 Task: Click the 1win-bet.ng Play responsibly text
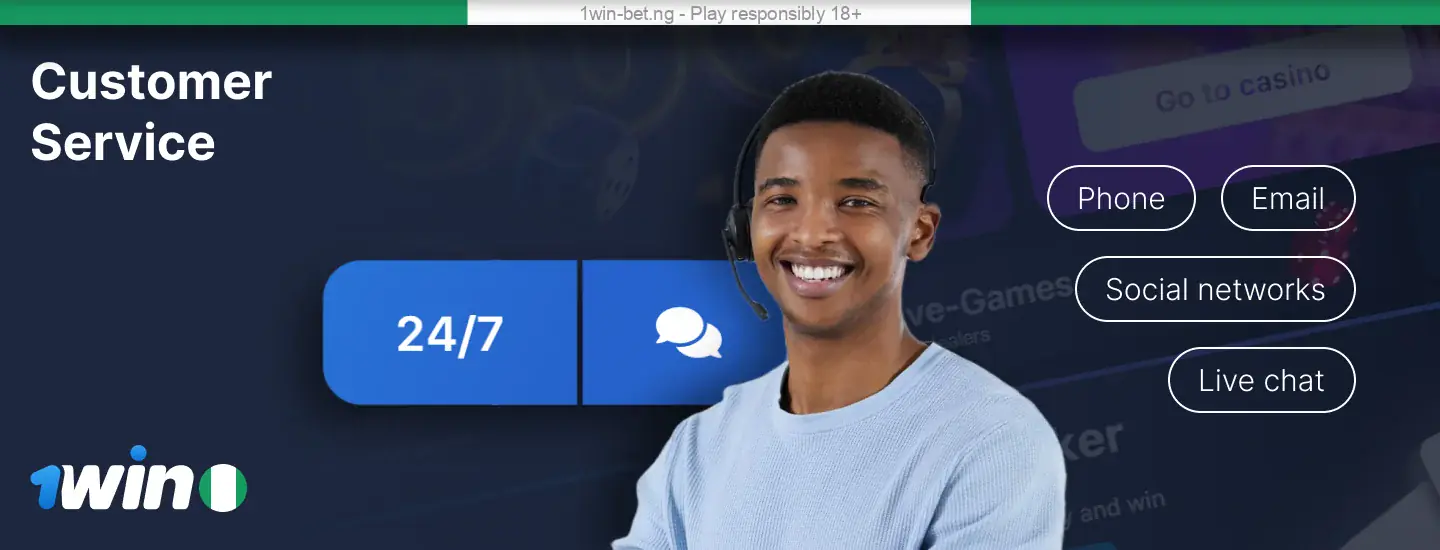tap(720, 13)
